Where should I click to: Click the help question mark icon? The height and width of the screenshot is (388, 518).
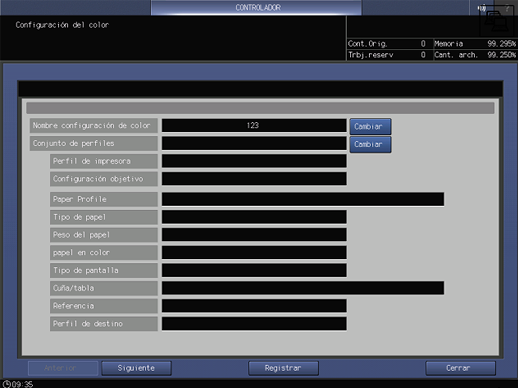pyautogui.click(x=507, y=8)
